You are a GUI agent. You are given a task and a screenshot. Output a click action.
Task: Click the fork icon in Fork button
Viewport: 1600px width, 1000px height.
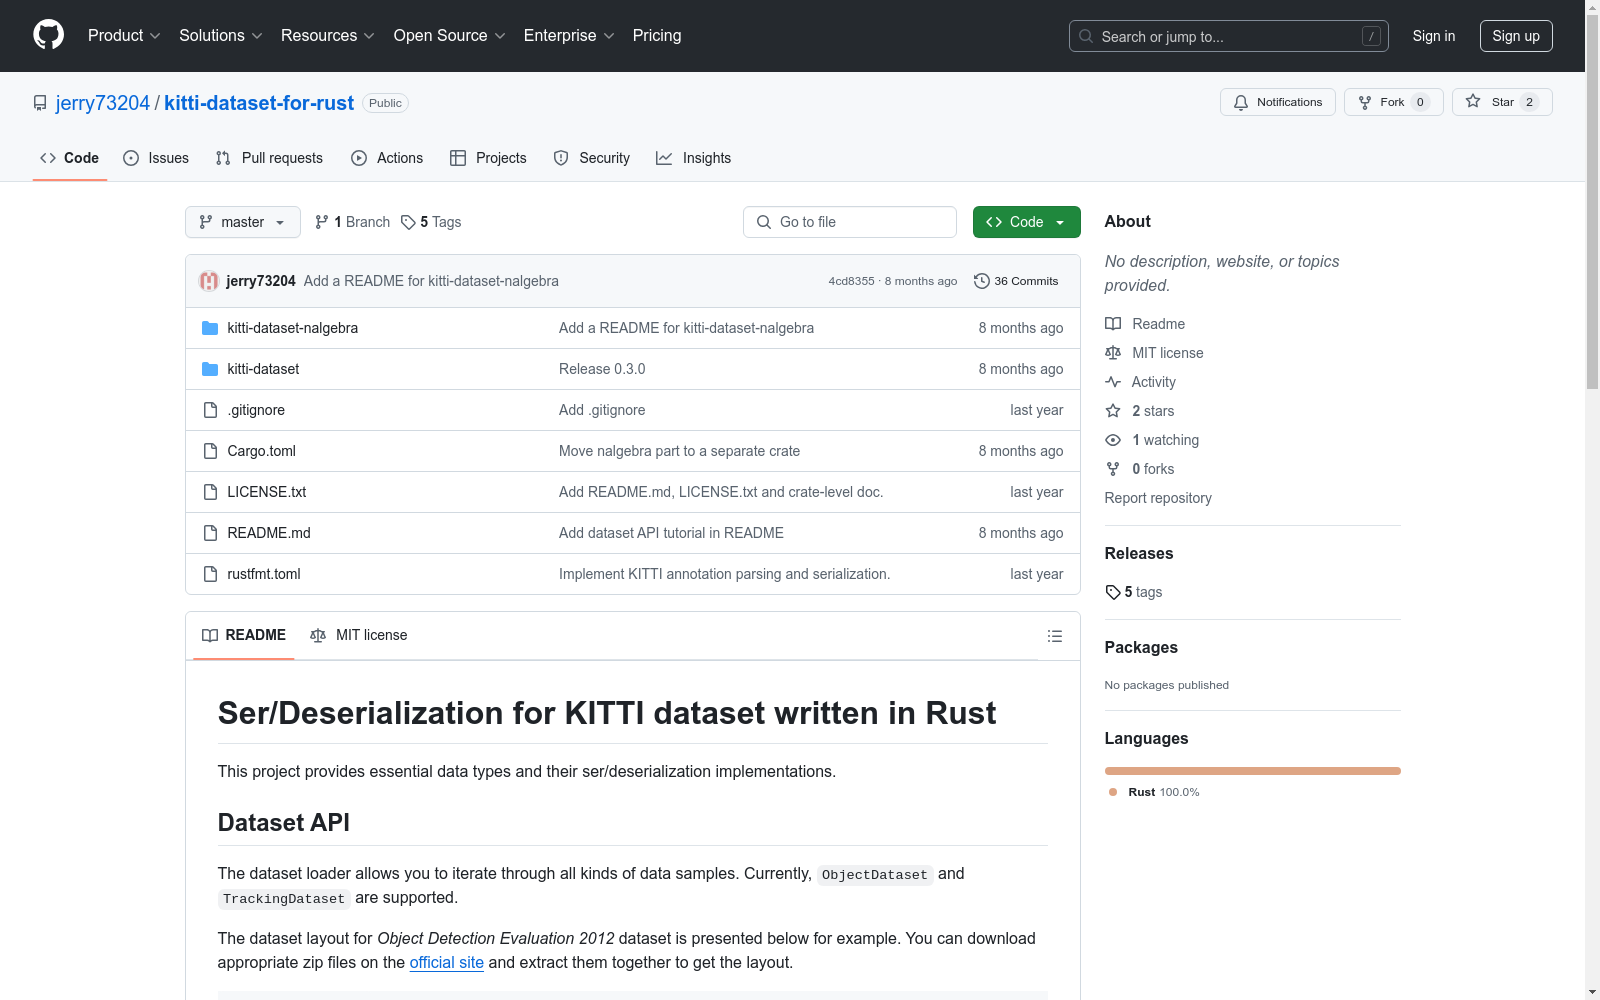pyautogui.click(x=1365, y=102)
